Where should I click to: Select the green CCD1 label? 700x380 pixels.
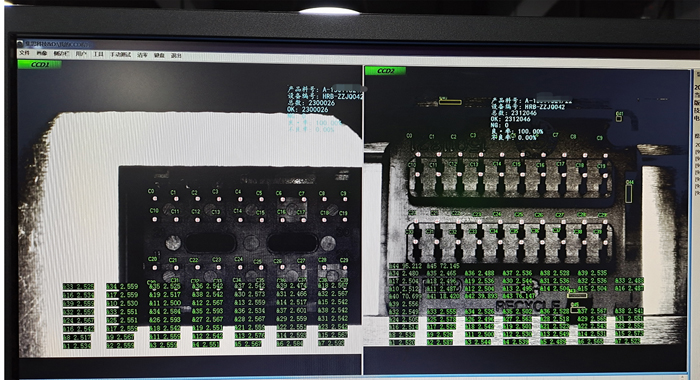[x=39, y=65]
